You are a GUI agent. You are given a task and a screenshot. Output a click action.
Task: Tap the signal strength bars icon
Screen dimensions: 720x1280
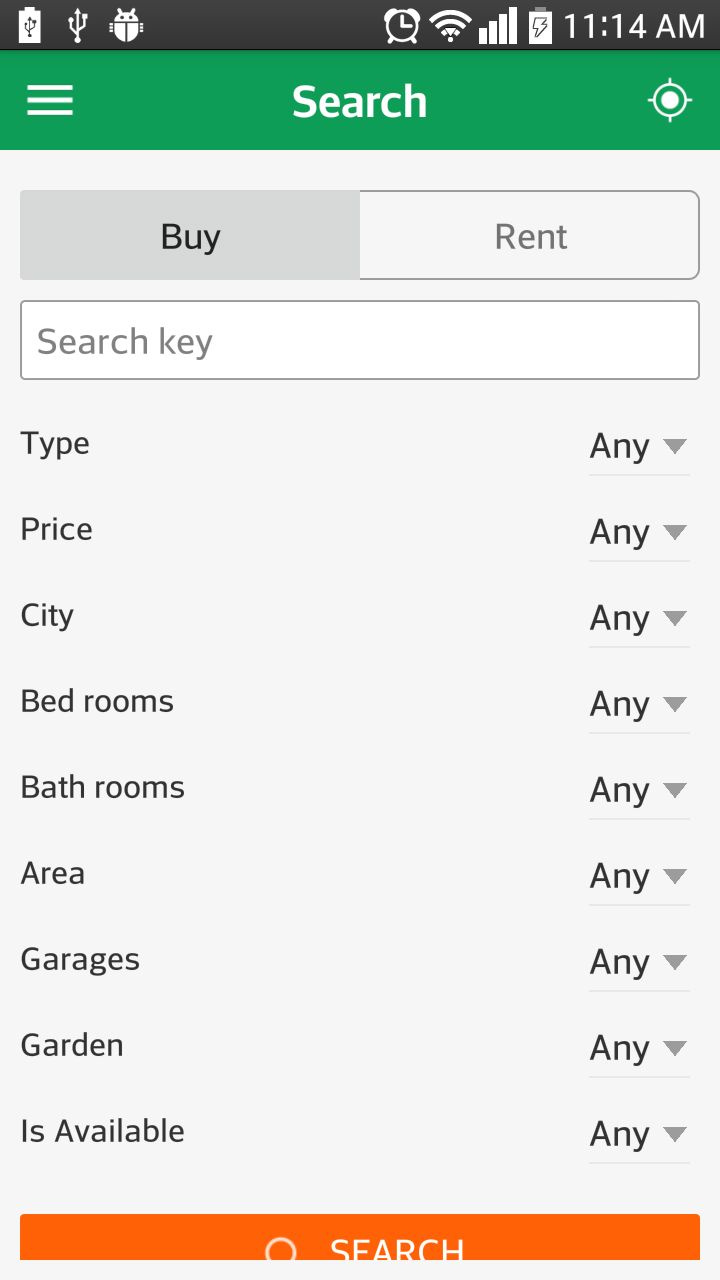(x=497, y=25)
